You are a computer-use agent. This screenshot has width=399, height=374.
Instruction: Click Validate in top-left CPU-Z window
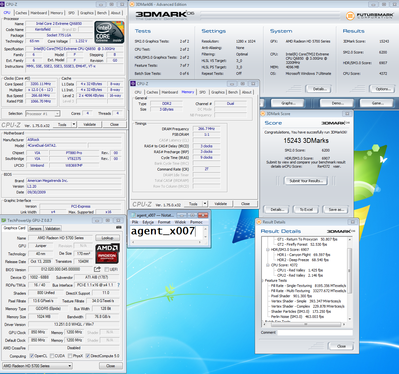(x=89, y=124)
